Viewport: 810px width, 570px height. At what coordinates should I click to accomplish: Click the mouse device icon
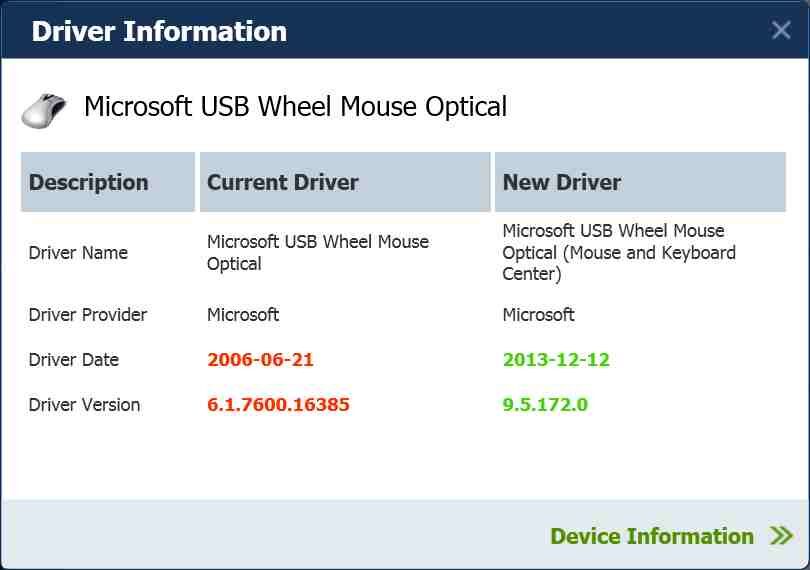coord(43,108)
